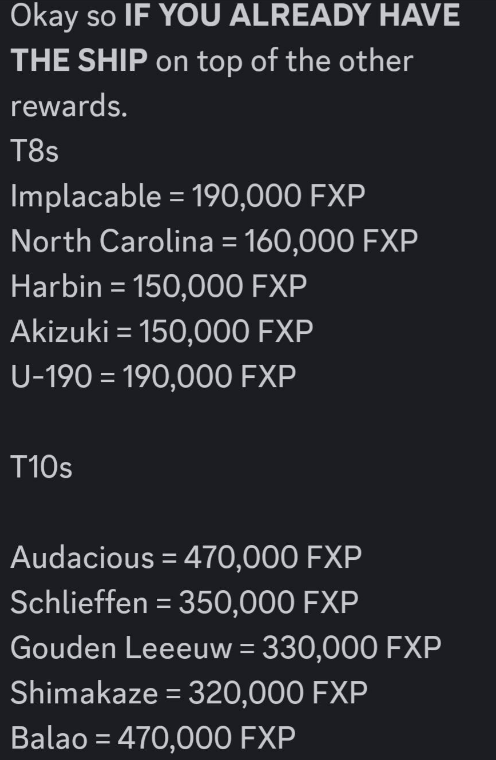Screen dimensions: 496x760
Task: Click the word "Implacable"
Action: tap(86, 197)
